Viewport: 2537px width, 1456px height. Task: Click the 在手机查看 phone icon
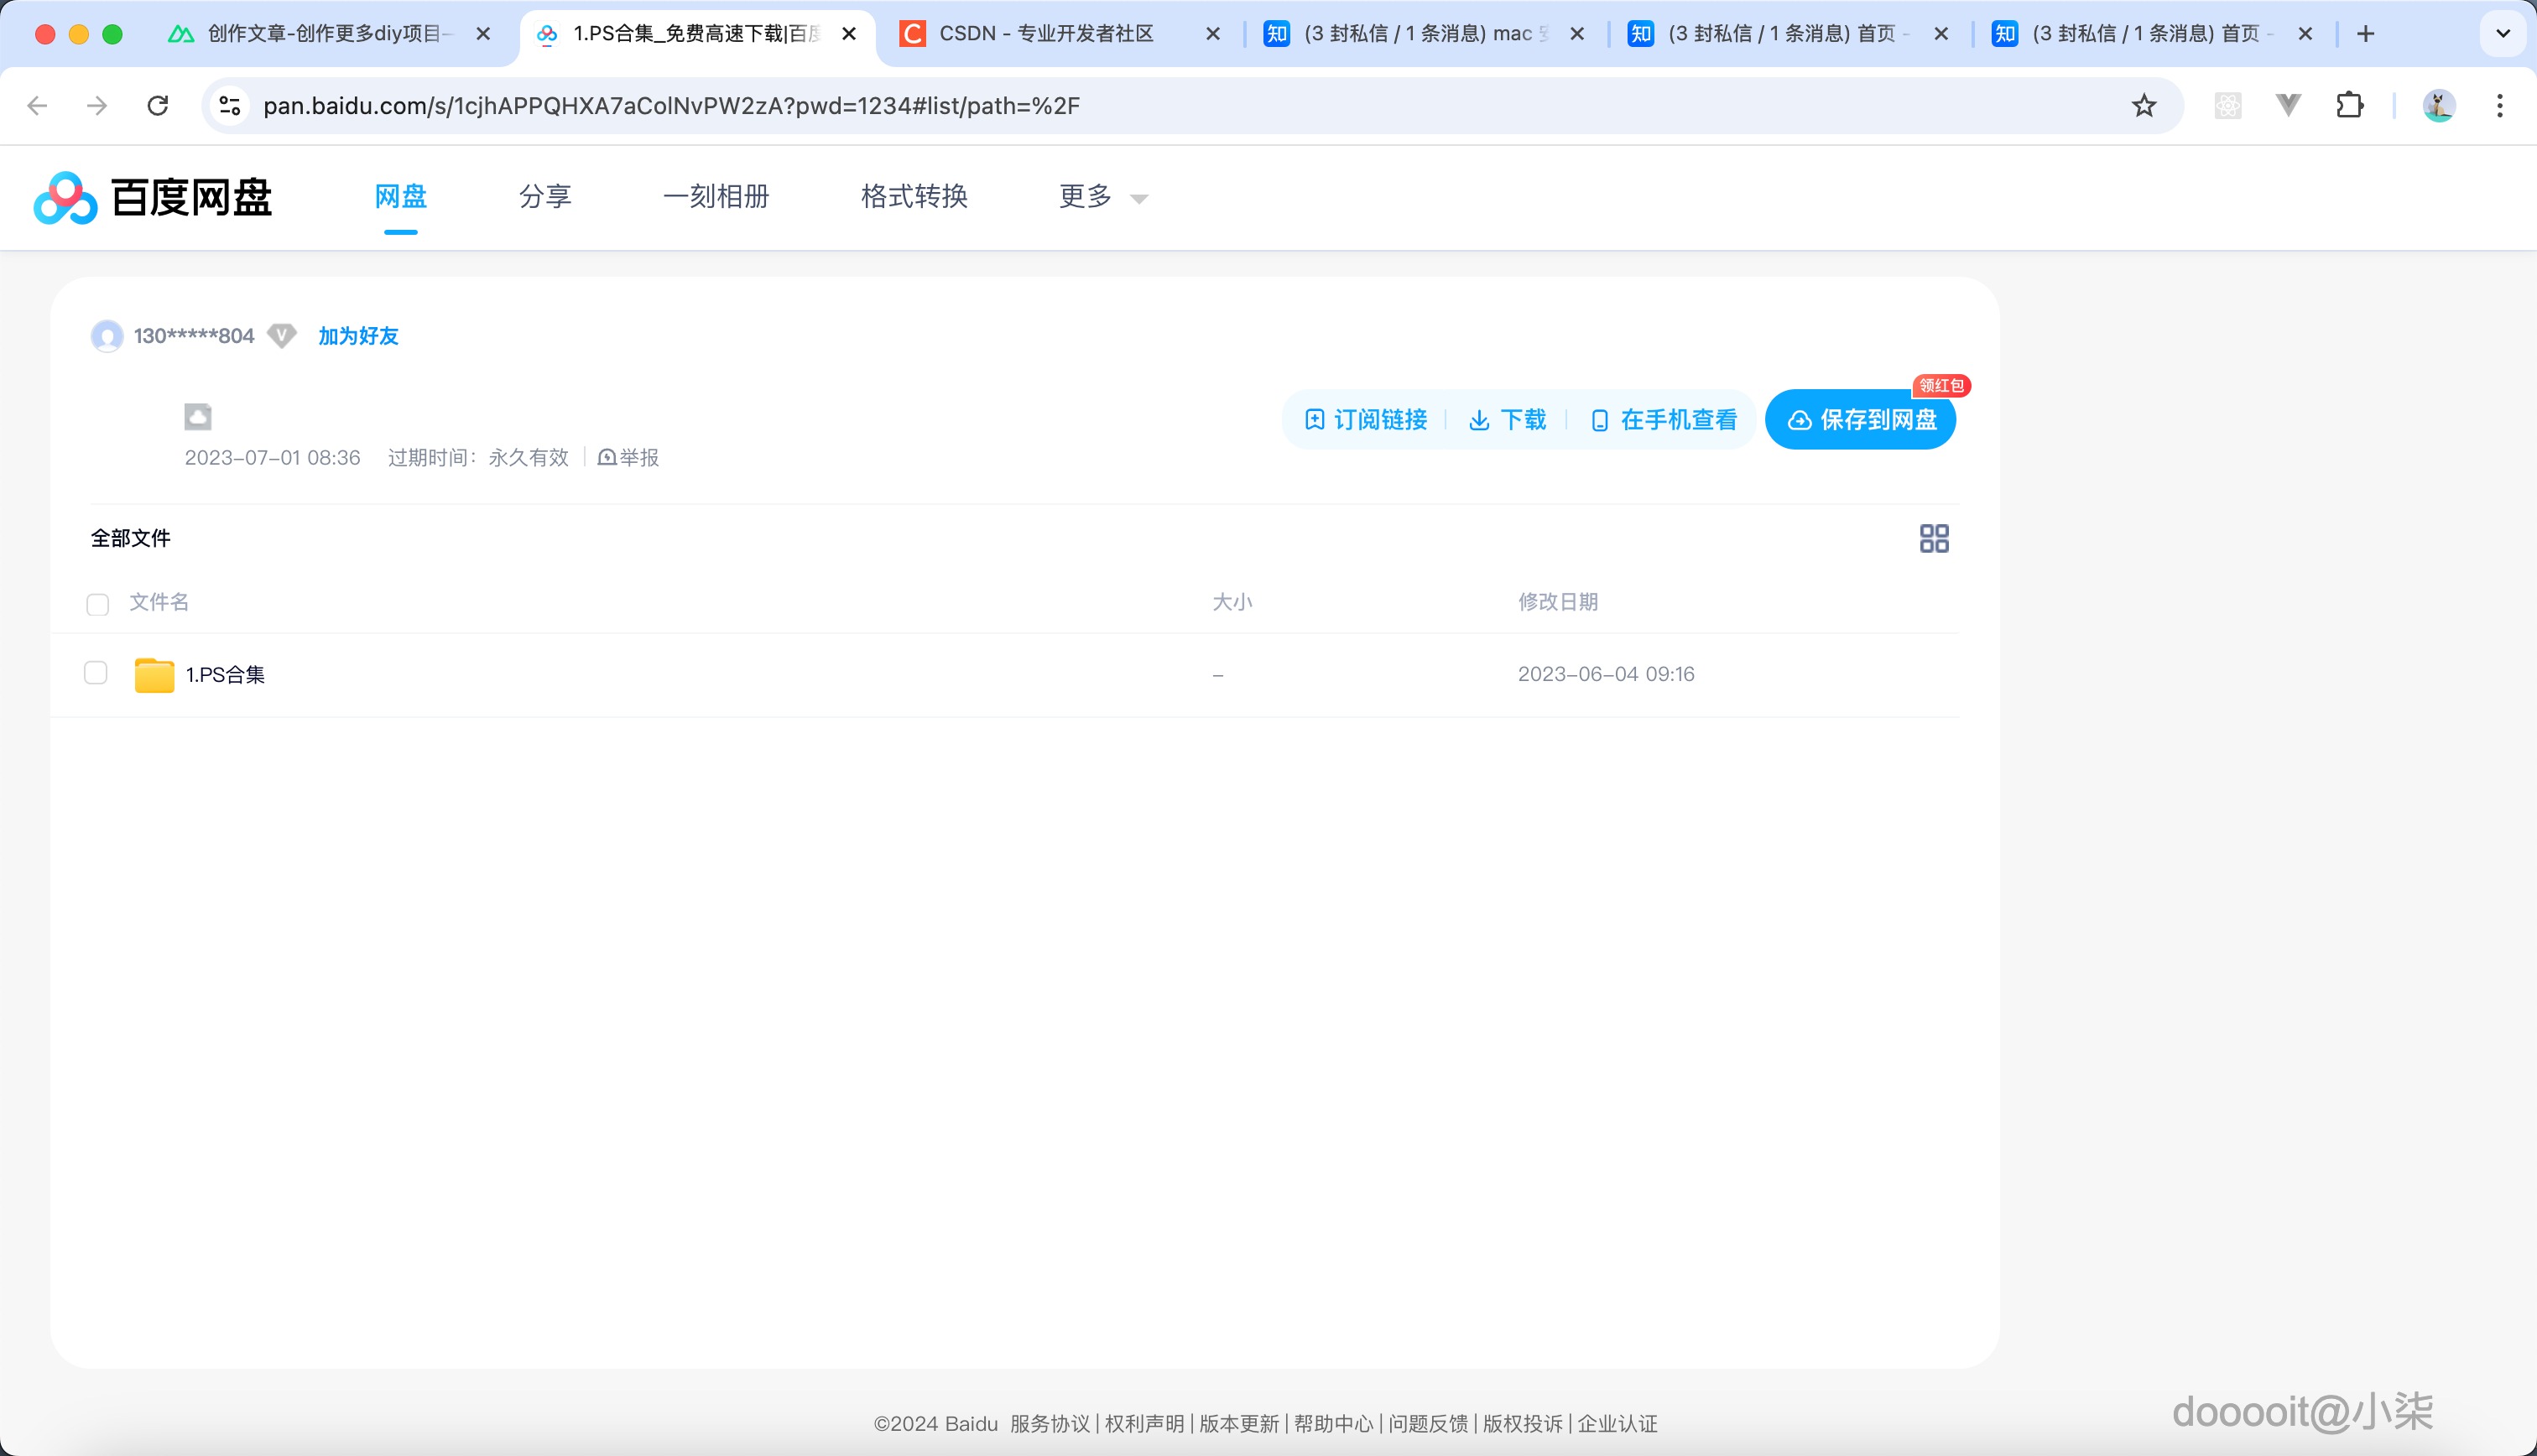[1600, 420]
